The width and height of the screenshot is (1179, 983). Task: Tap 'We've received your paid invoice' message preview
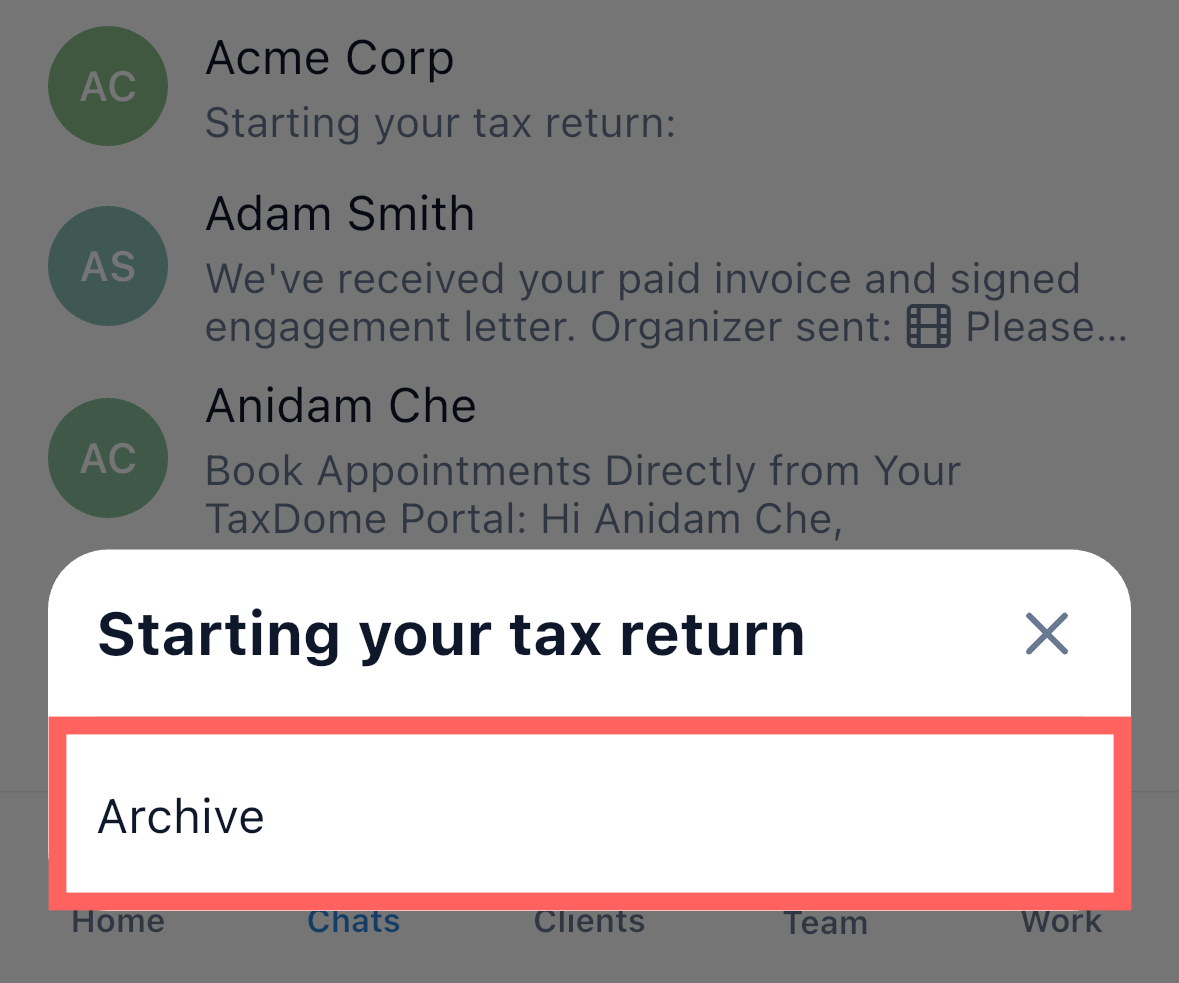[642, 279]
